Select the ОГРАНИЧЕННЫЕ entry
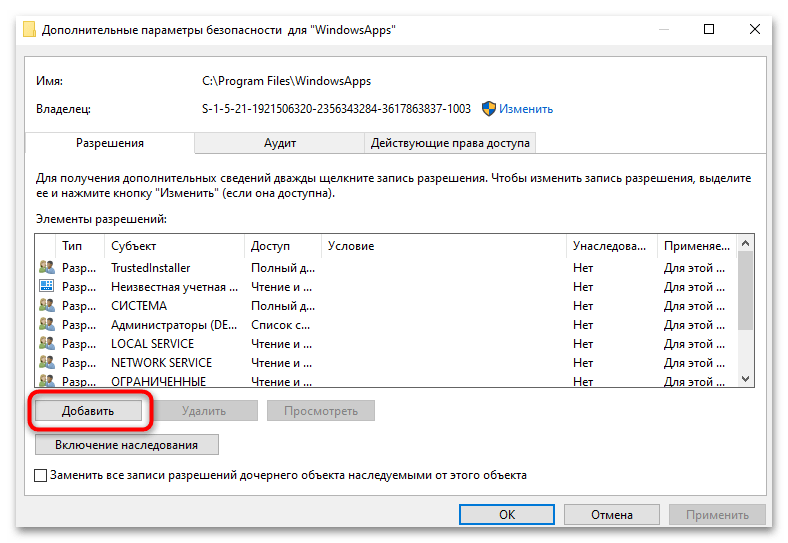This screenshot has width=788, height=543. (386, 380)
